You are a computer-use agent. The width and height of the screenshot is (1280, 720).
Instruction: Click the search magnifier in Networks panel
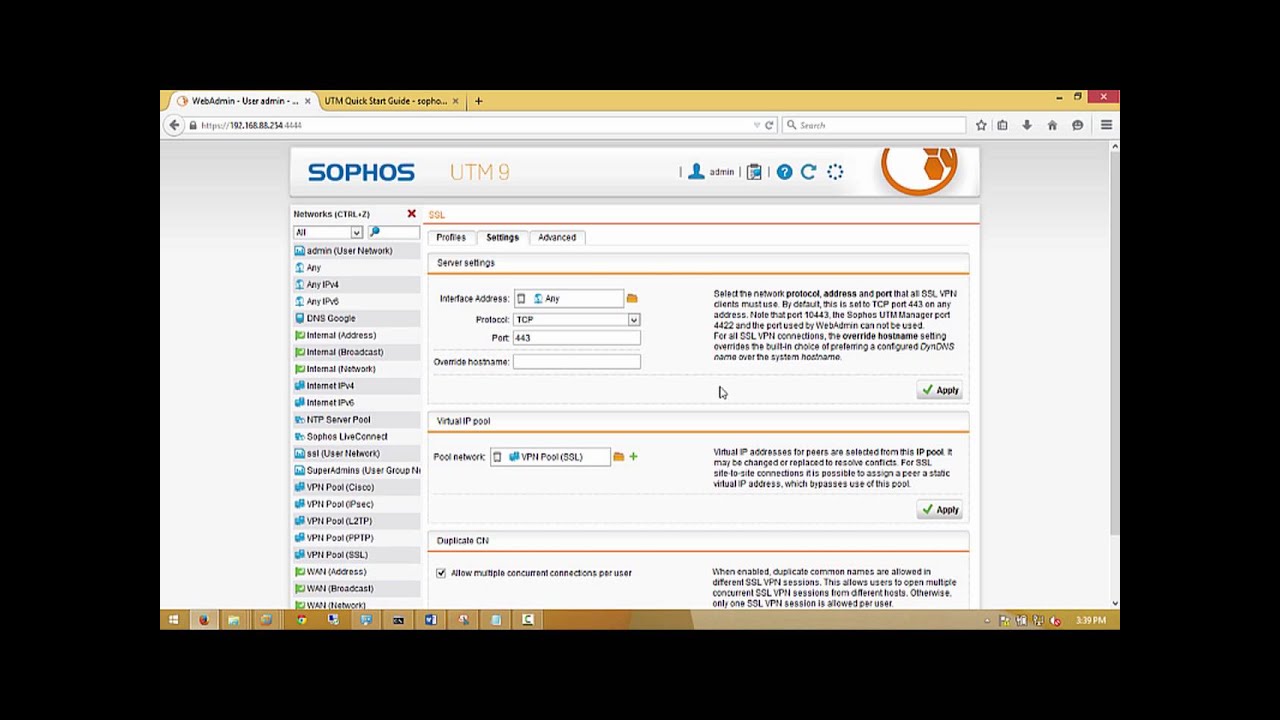click(374, 232)
